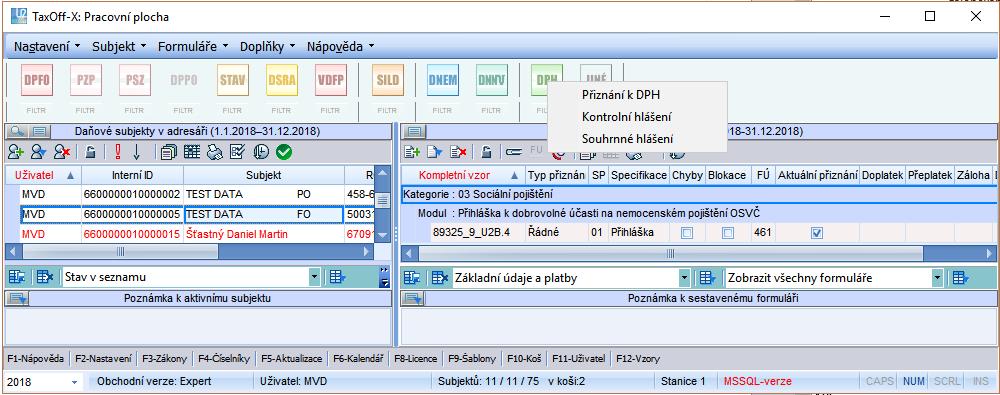Open the Subjekt menu
The image size is (1000, 395).
point(119,47)
